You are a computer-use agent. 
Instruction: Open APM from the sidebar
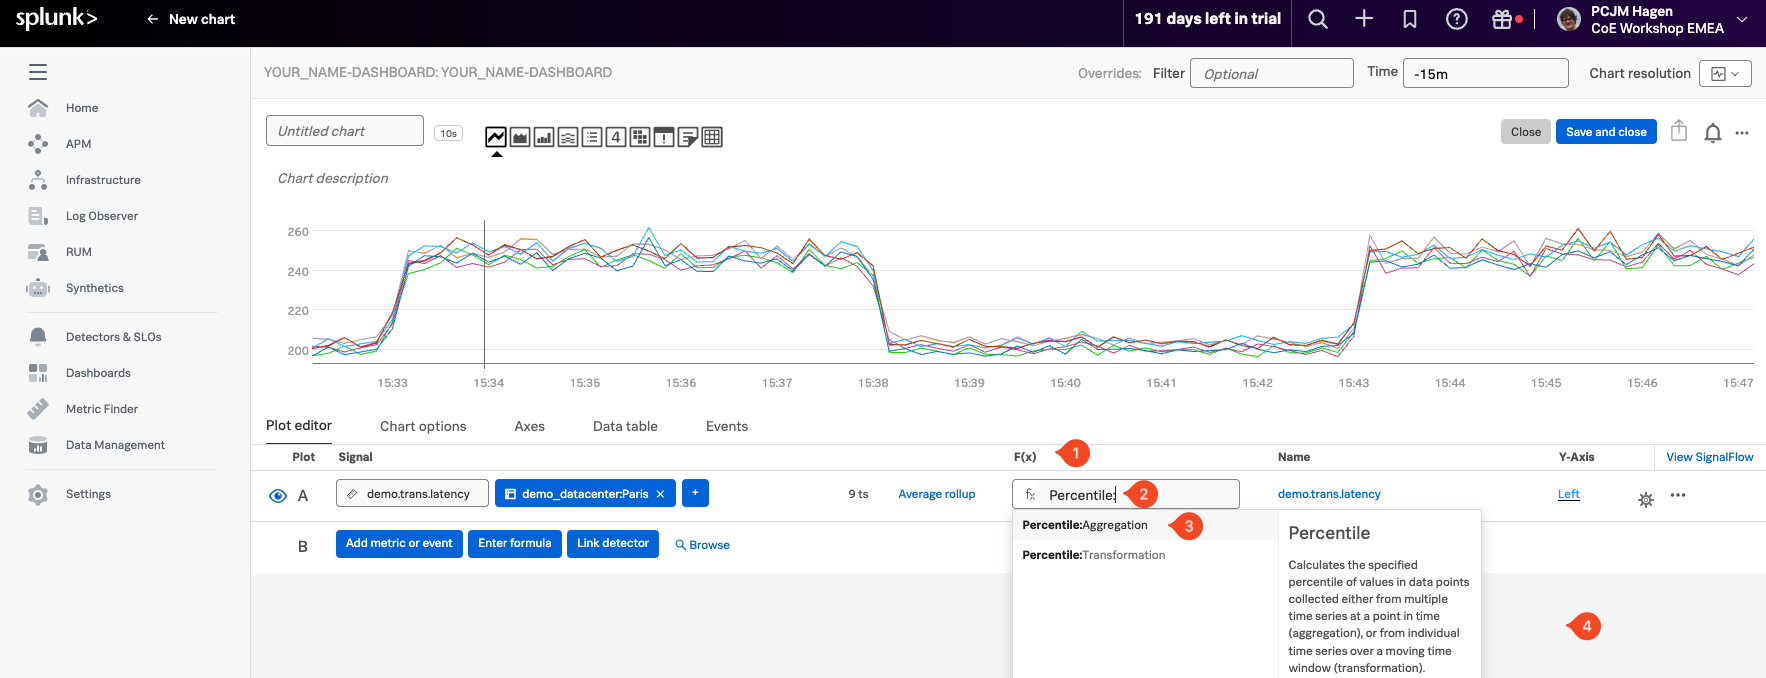point(78,144)
